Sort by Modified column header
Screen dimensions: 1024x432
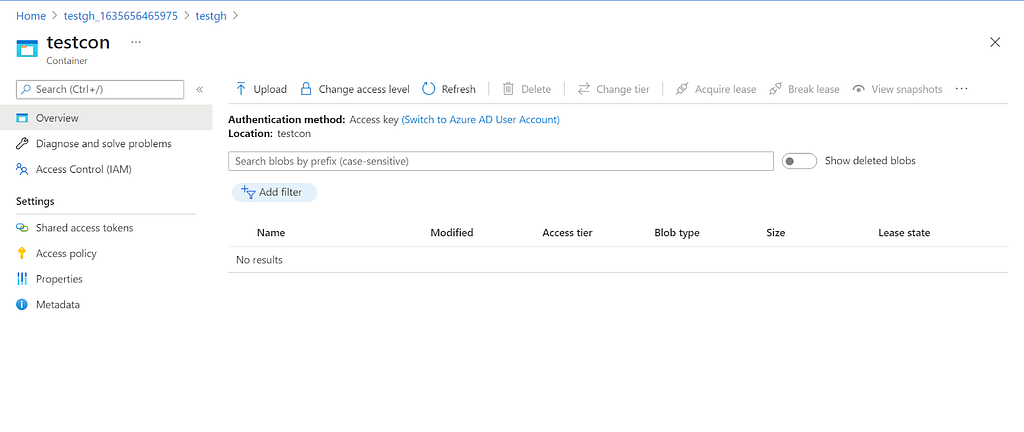tap(452, 233)
